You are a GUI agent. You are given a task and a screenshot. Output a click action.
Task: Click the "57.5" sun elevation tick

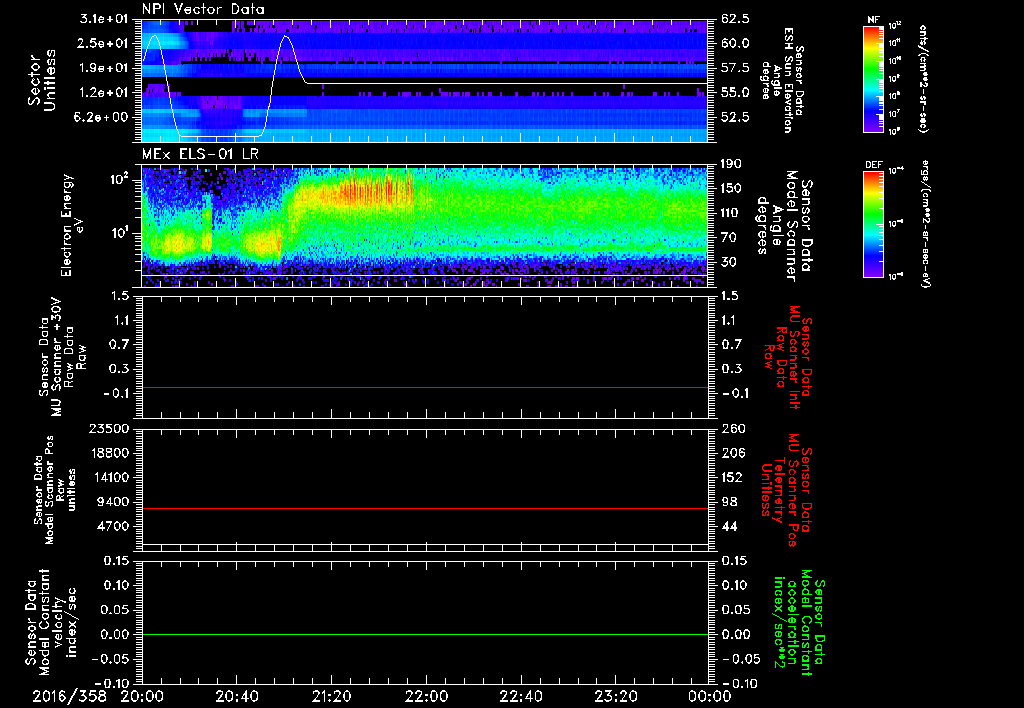pyautogui.click(x=735, y=69)
